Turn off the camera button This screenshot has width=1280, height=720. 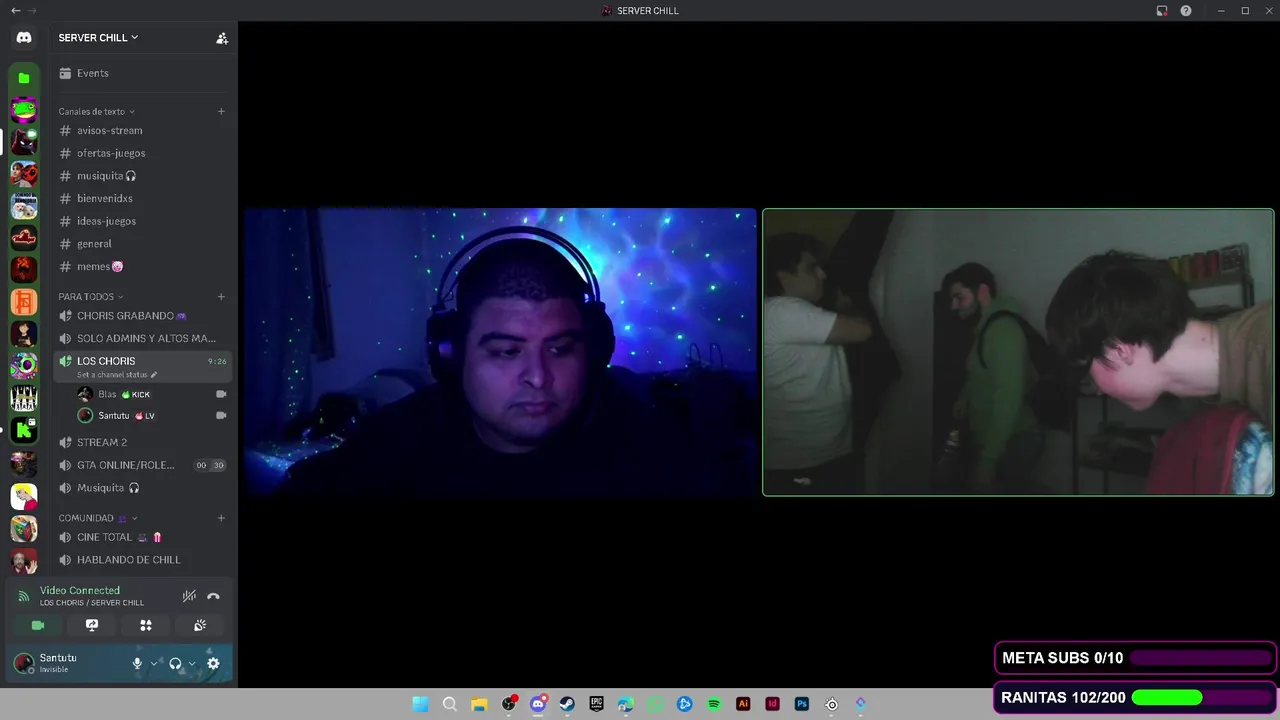click(x=38, y=625)
